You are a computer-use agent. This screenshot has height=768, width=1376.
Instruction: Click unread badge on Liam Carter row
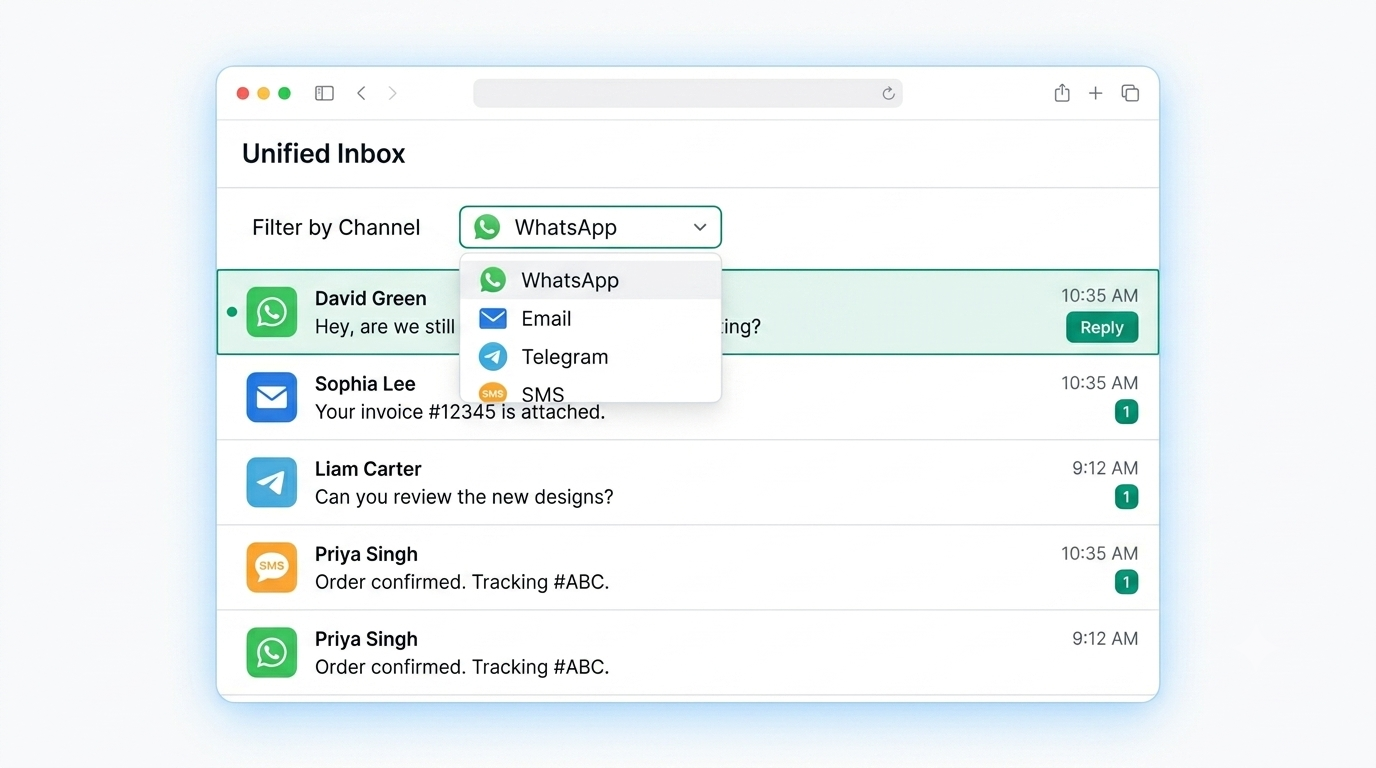click(1126, 497)
